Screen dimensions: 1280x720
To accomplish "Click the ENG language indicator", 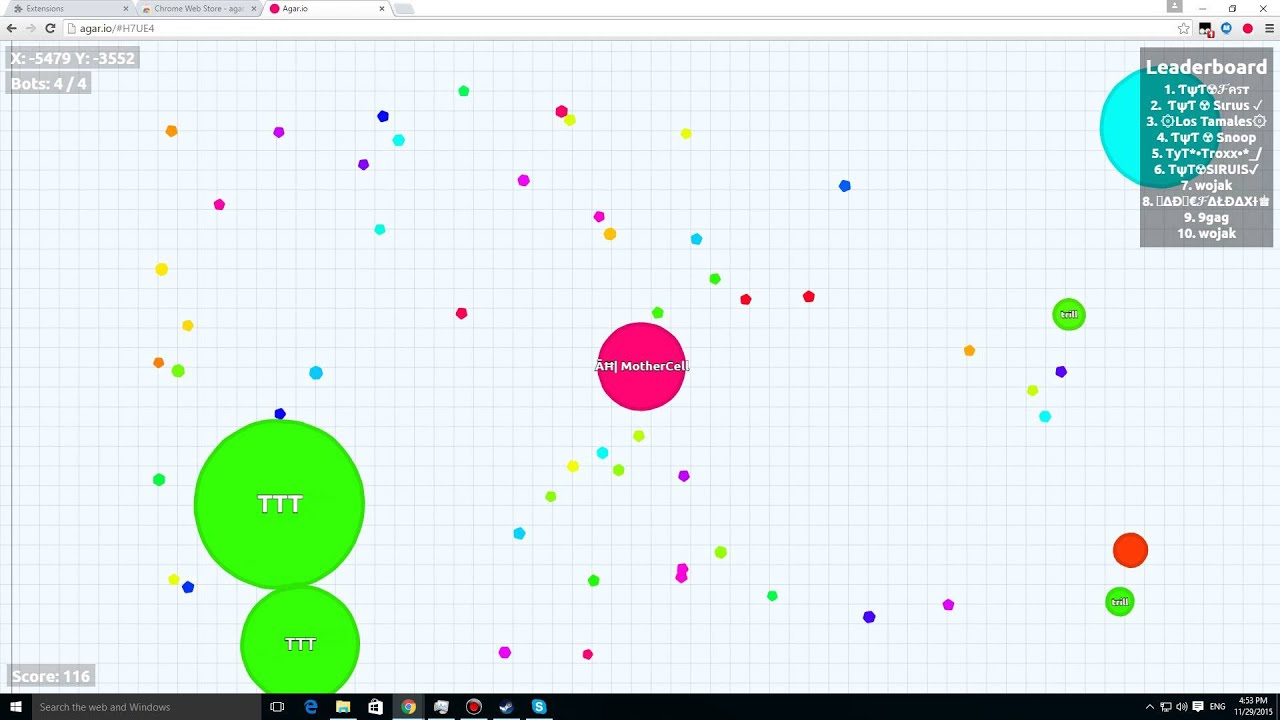I will [1217, 707].
